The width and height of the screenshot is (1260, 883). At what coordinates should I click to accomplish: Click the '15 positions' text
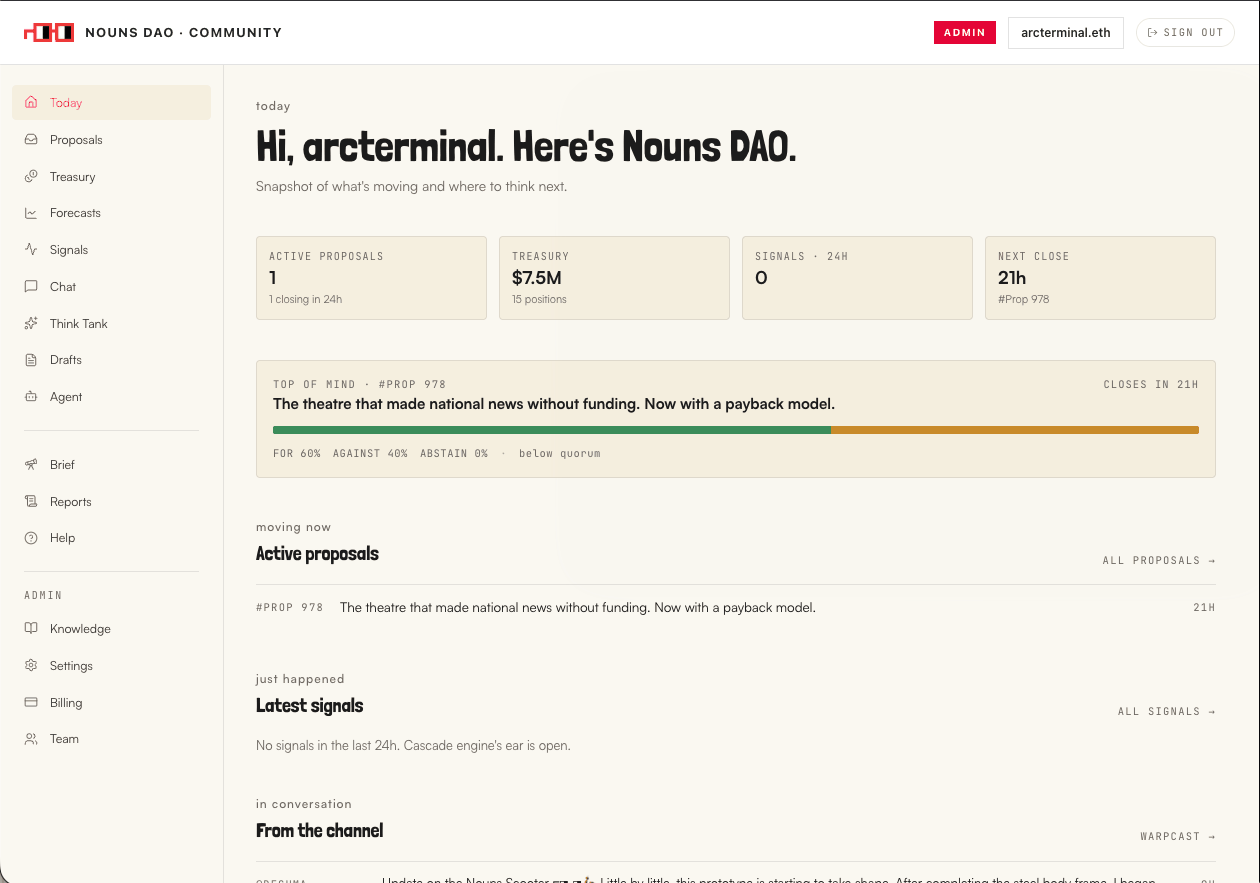539,299
